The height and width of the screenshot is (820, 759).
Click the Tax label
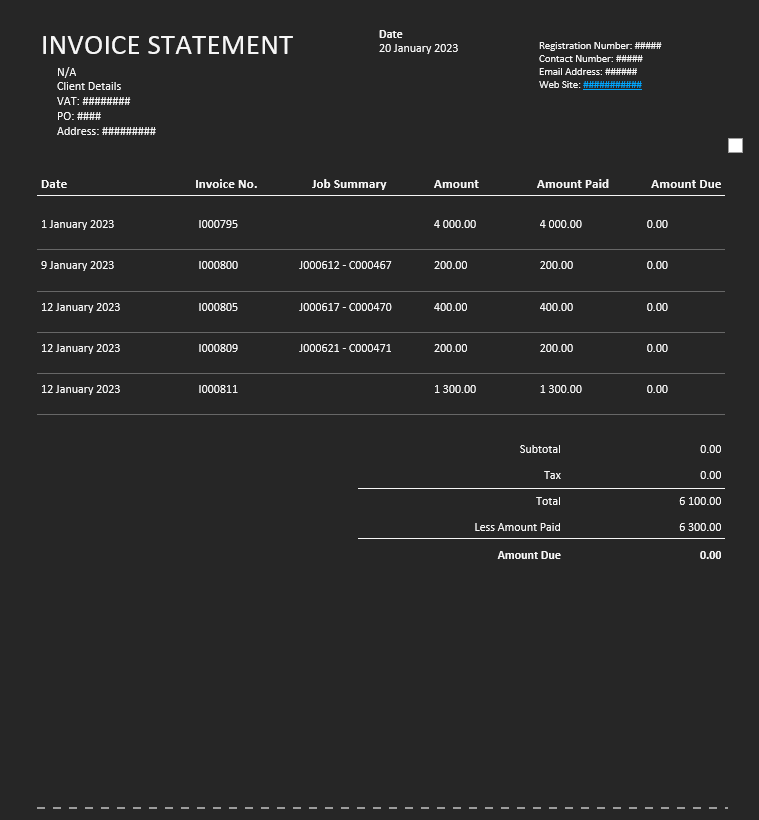click(x=552, y=475)
